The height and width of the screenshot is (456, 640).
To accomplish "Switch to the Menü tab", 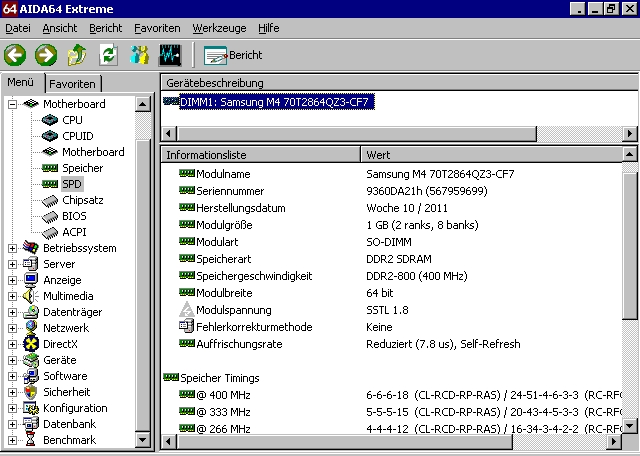I will tap(20, 82).
